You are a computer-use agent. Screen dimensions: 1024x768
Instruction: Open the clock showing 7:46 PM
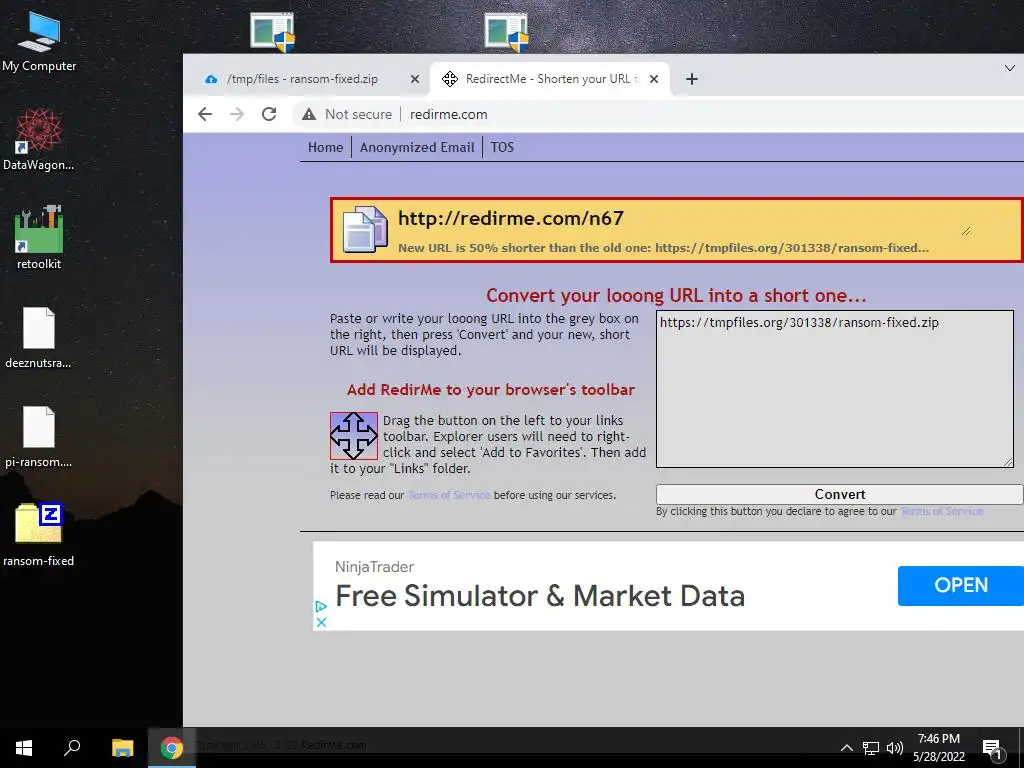(938, 747)
